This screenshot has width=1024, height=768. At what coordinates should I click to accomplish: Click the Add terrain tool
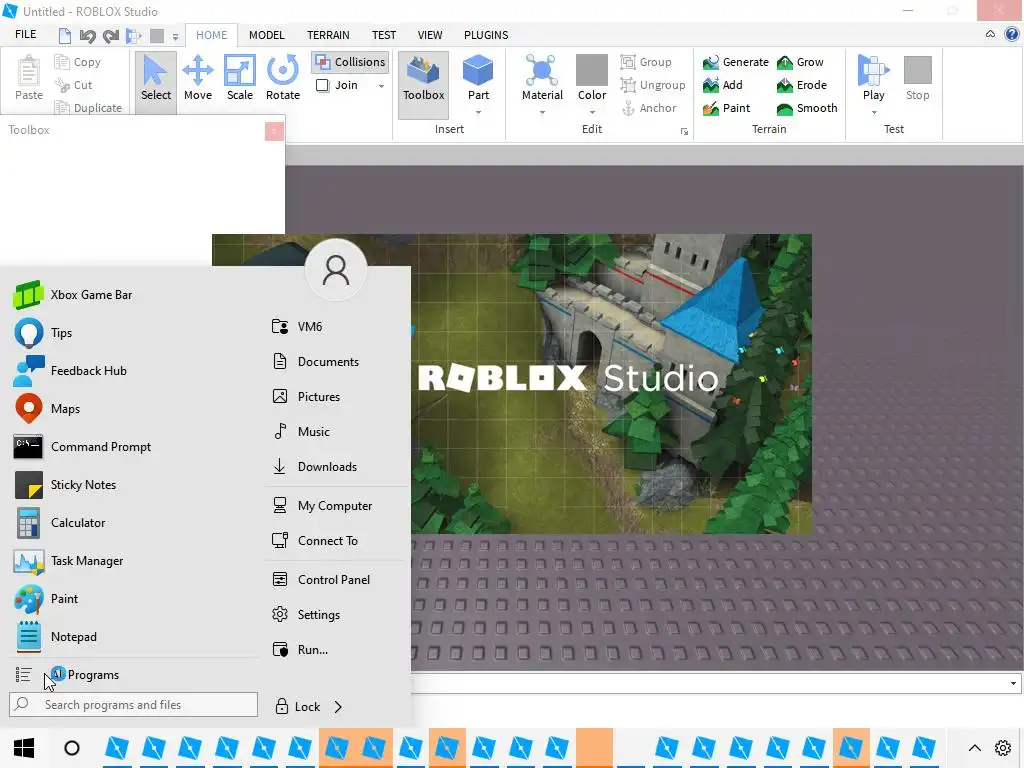coord(723,85)
